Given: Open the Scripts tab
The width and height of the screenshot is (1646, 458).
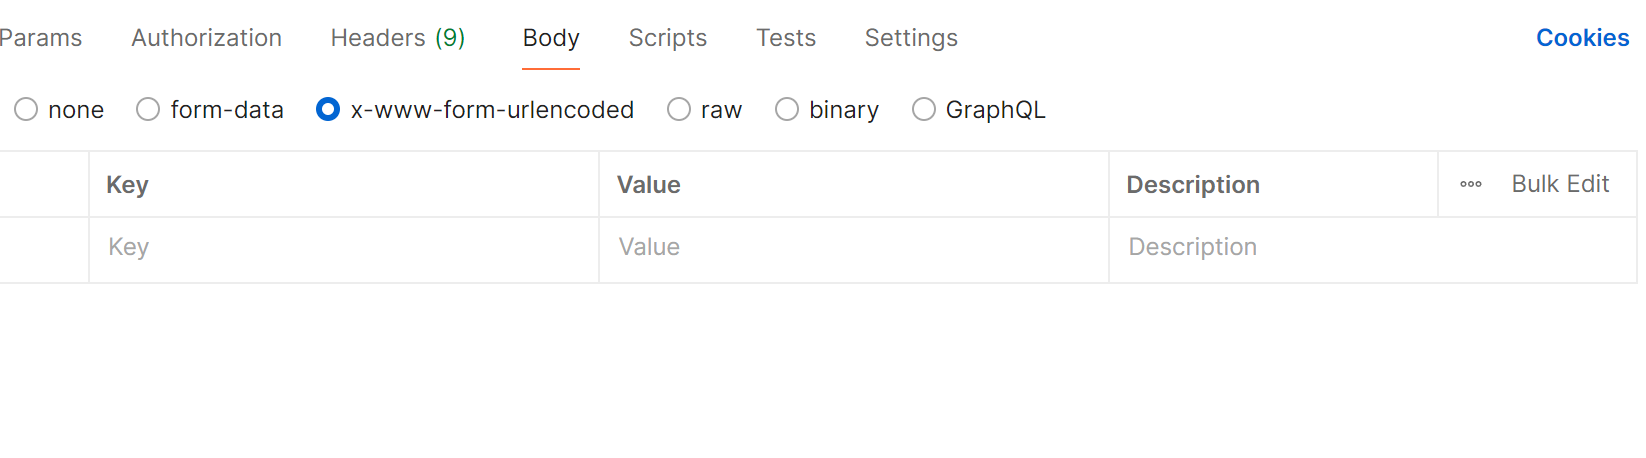Looking at the screenshot, I should pos(668,38).
